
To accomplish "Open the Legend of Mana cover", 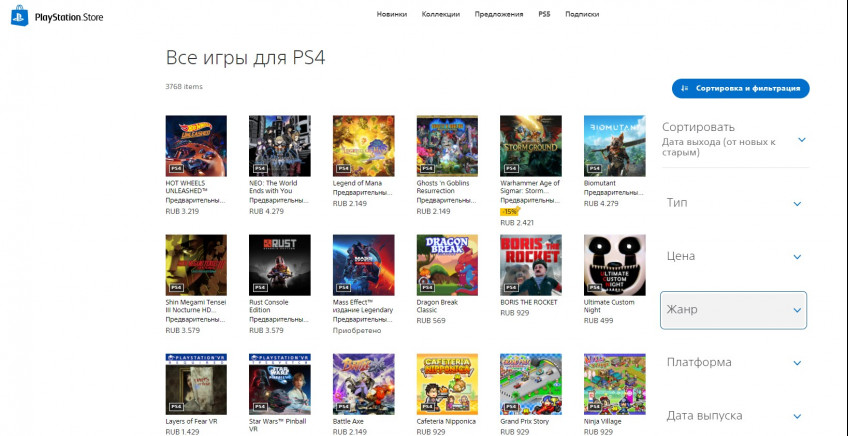I will pos(363,146).
